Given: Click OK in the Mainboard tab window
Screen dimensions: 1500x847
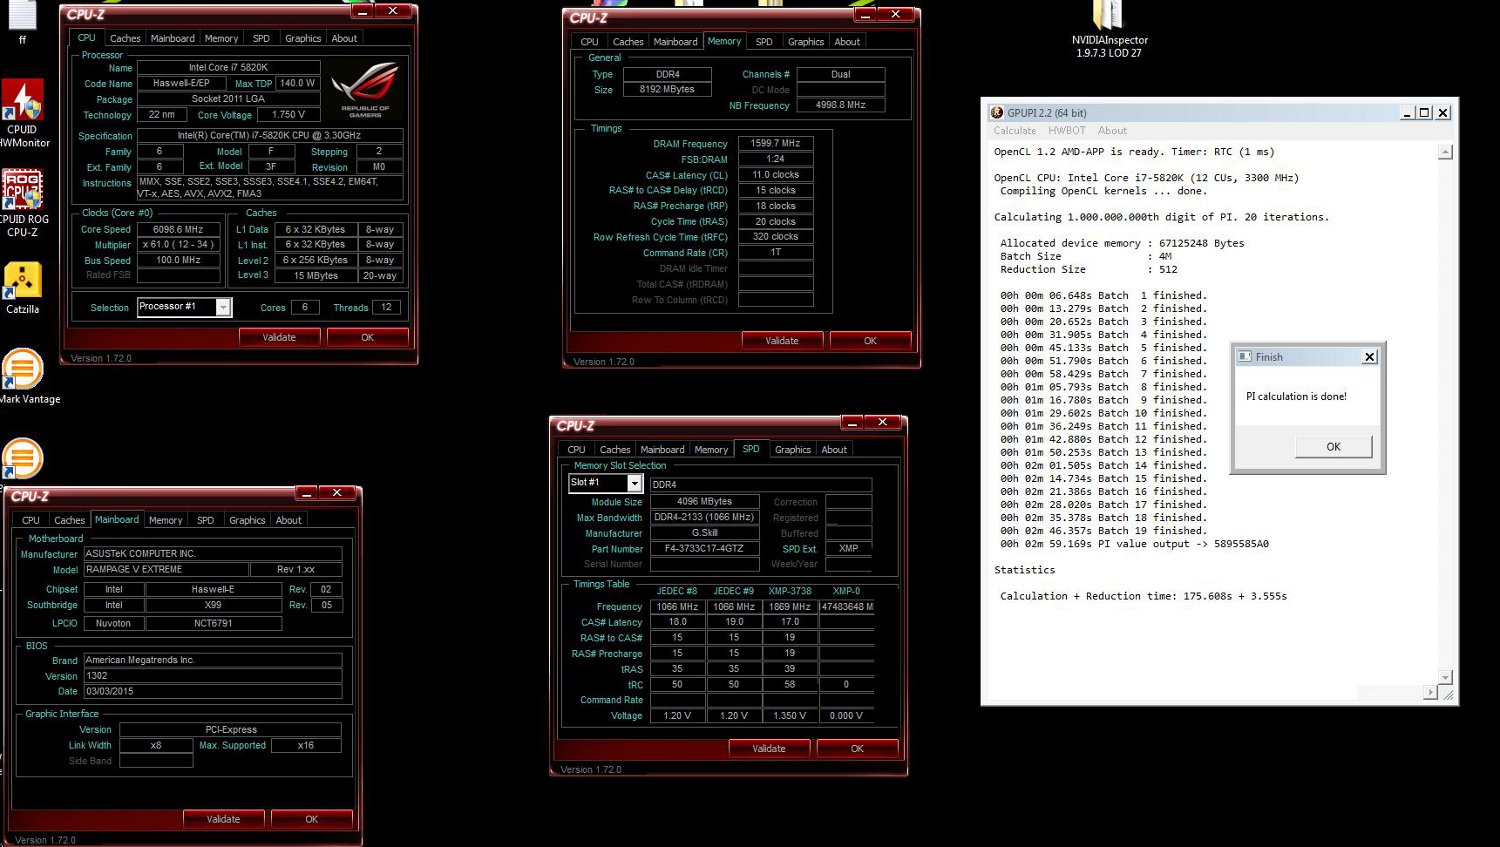Looking at the screenshot, I should click(x=311, y=818).
